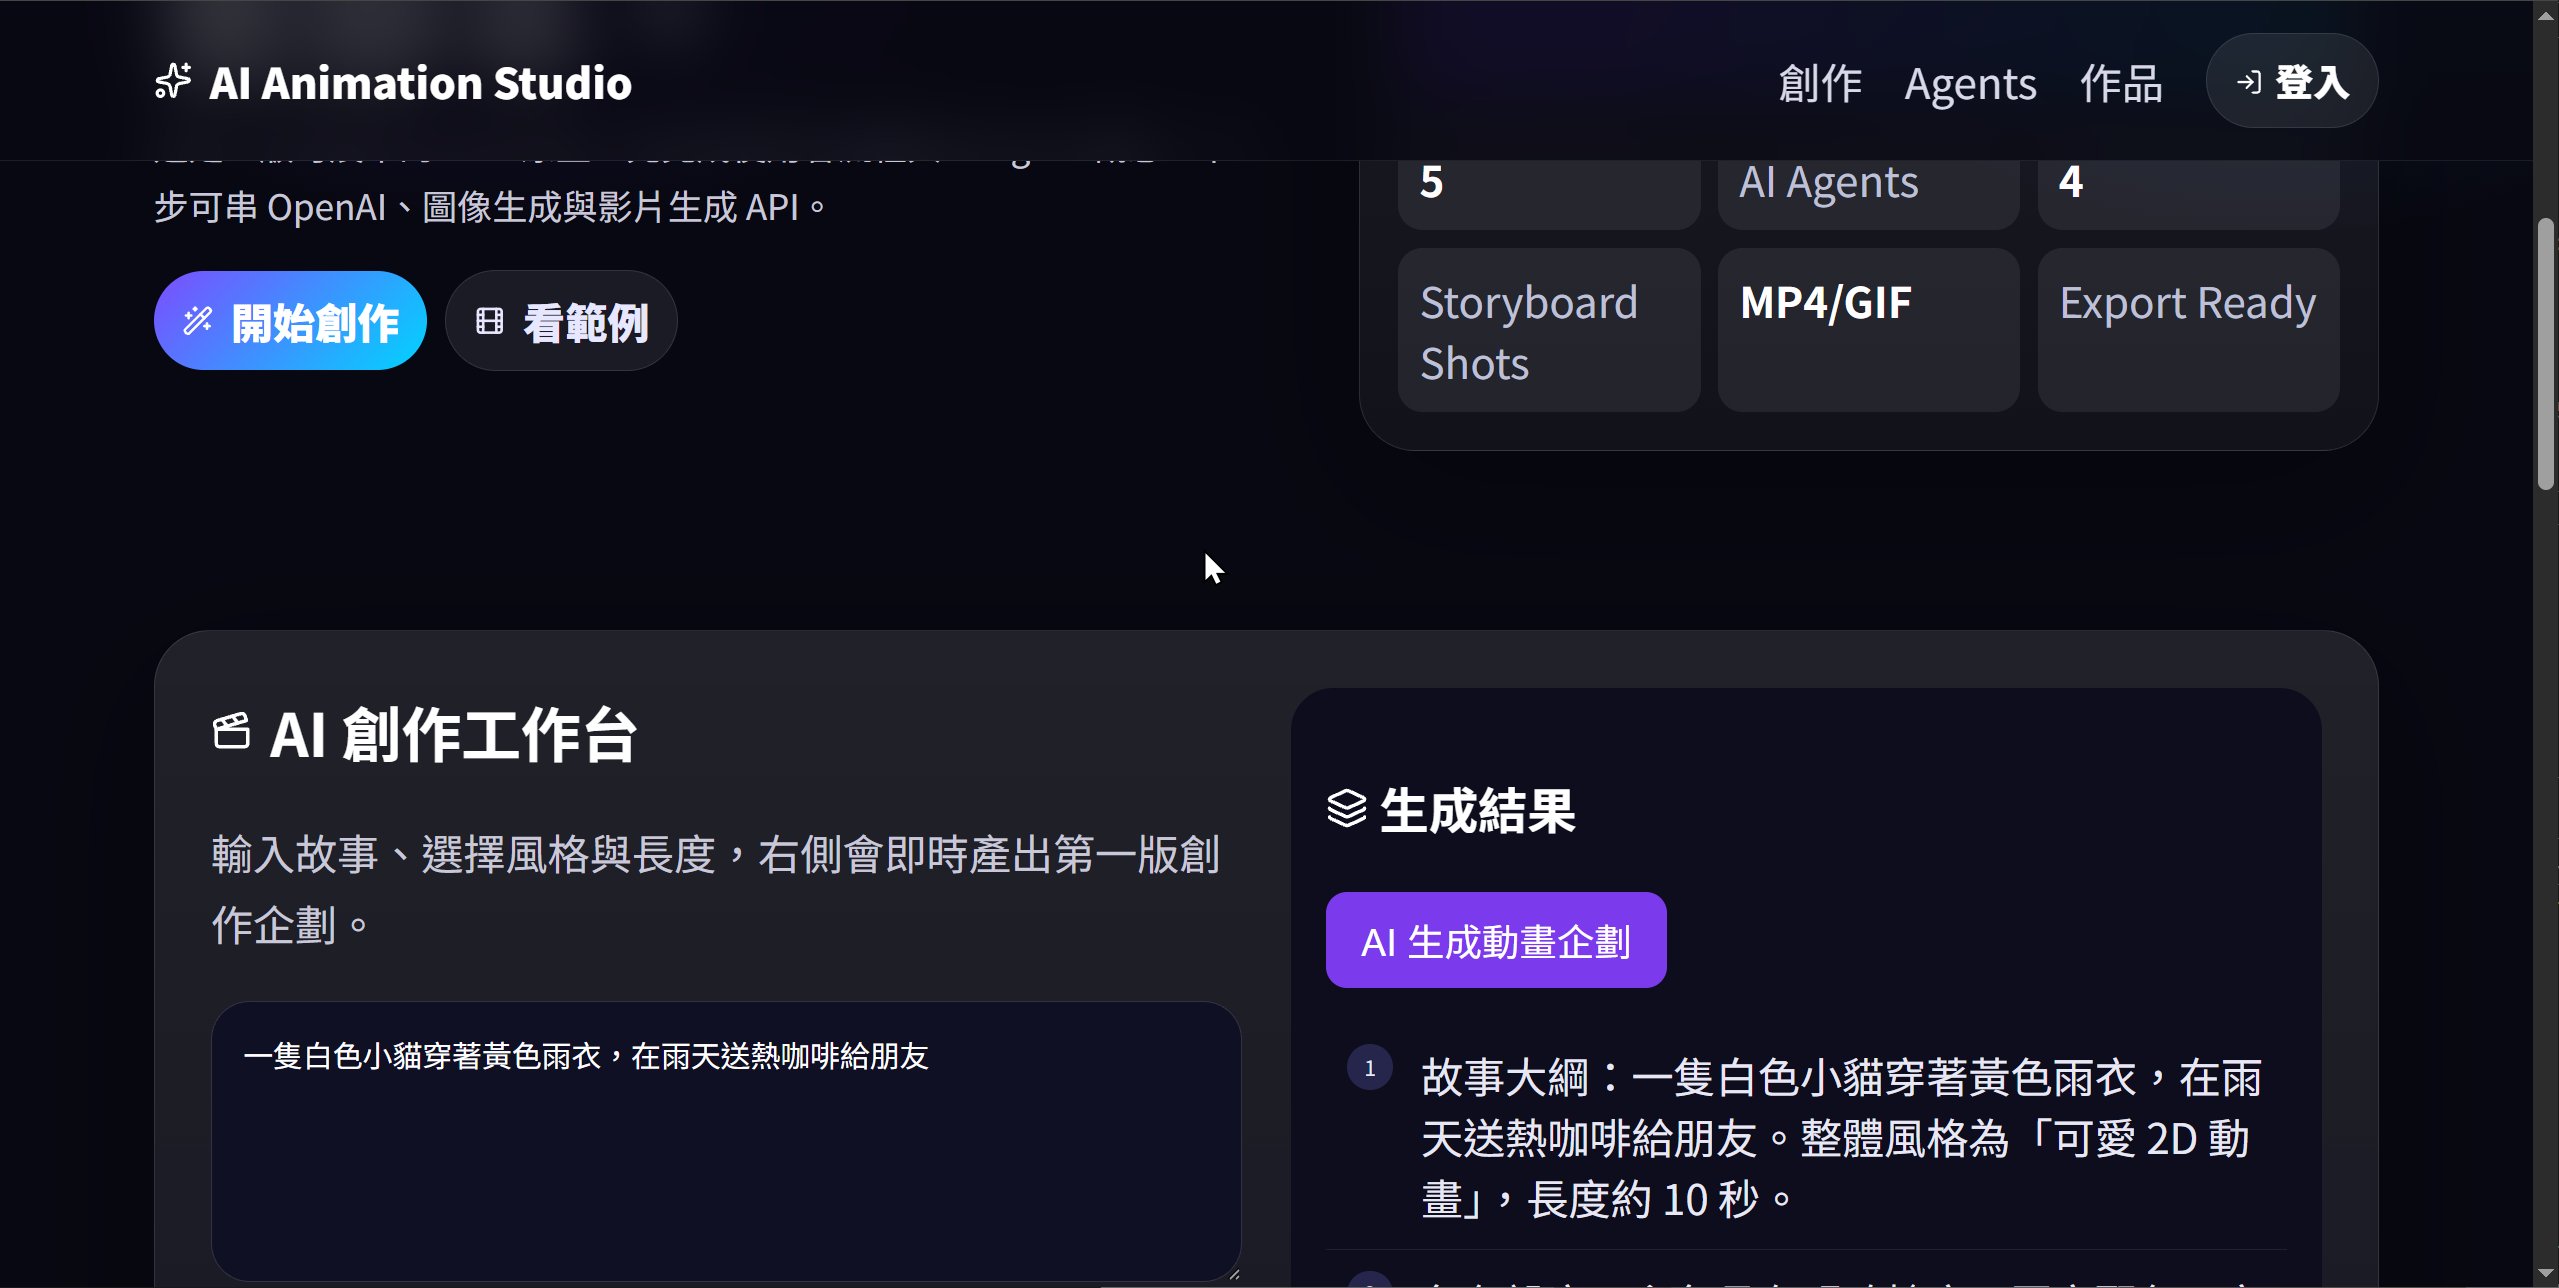Start creating with the 開始創作 button
This screenshot has height=1288, width=2559.
click(x=290, y=321)
